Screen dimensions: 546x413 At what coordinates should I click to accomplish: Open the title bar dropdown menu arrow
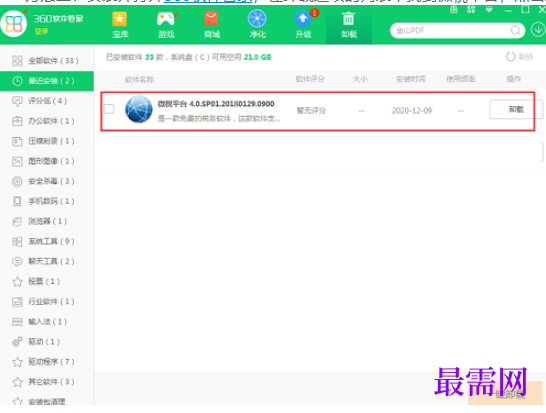click(489, 10)
